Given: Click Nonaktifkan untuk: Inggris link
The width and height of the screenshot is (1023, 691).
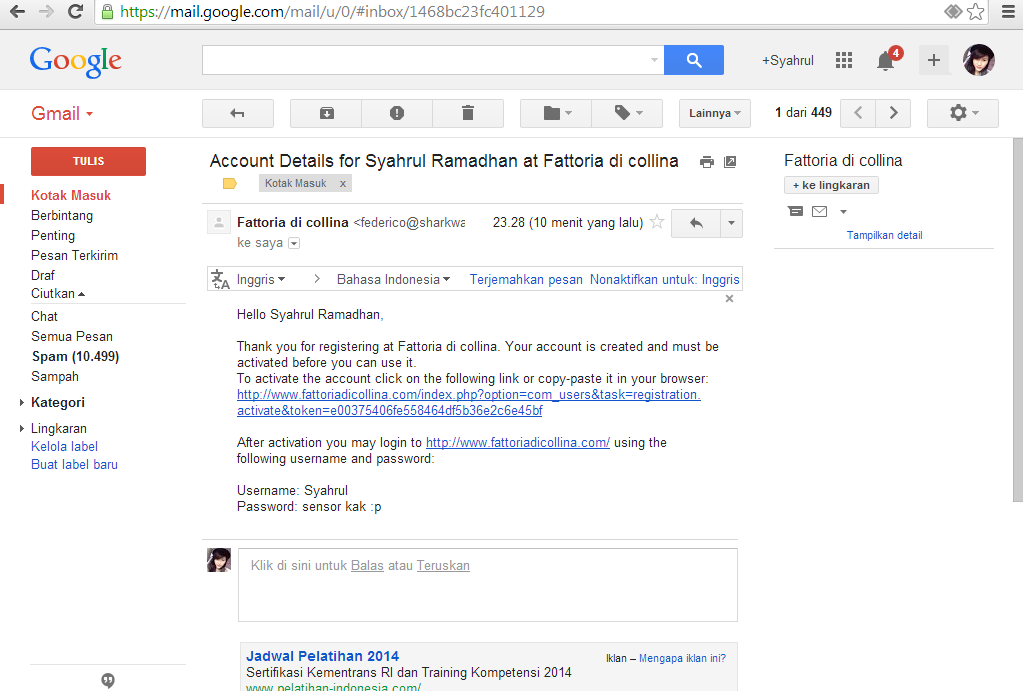Looking at the screenshot, I should pos(664,279).
